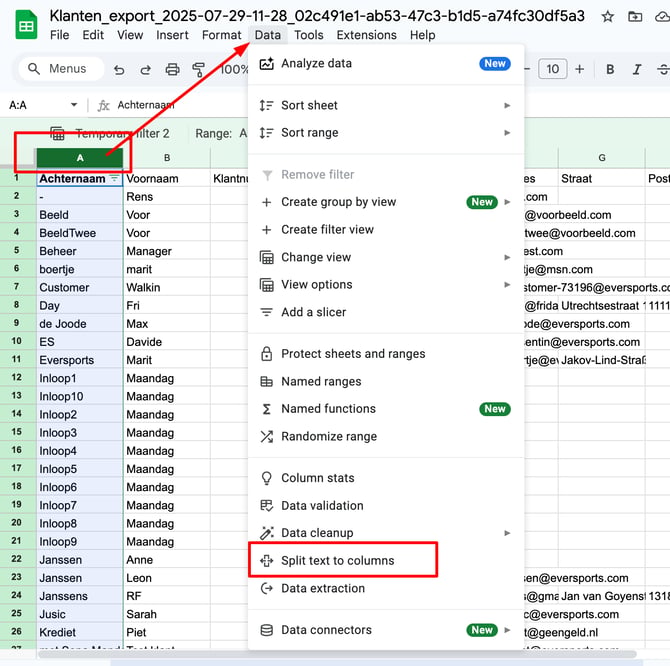Click cell containing Sarah
This screenshot has width=670, height=666.
[x=167, y=614]
